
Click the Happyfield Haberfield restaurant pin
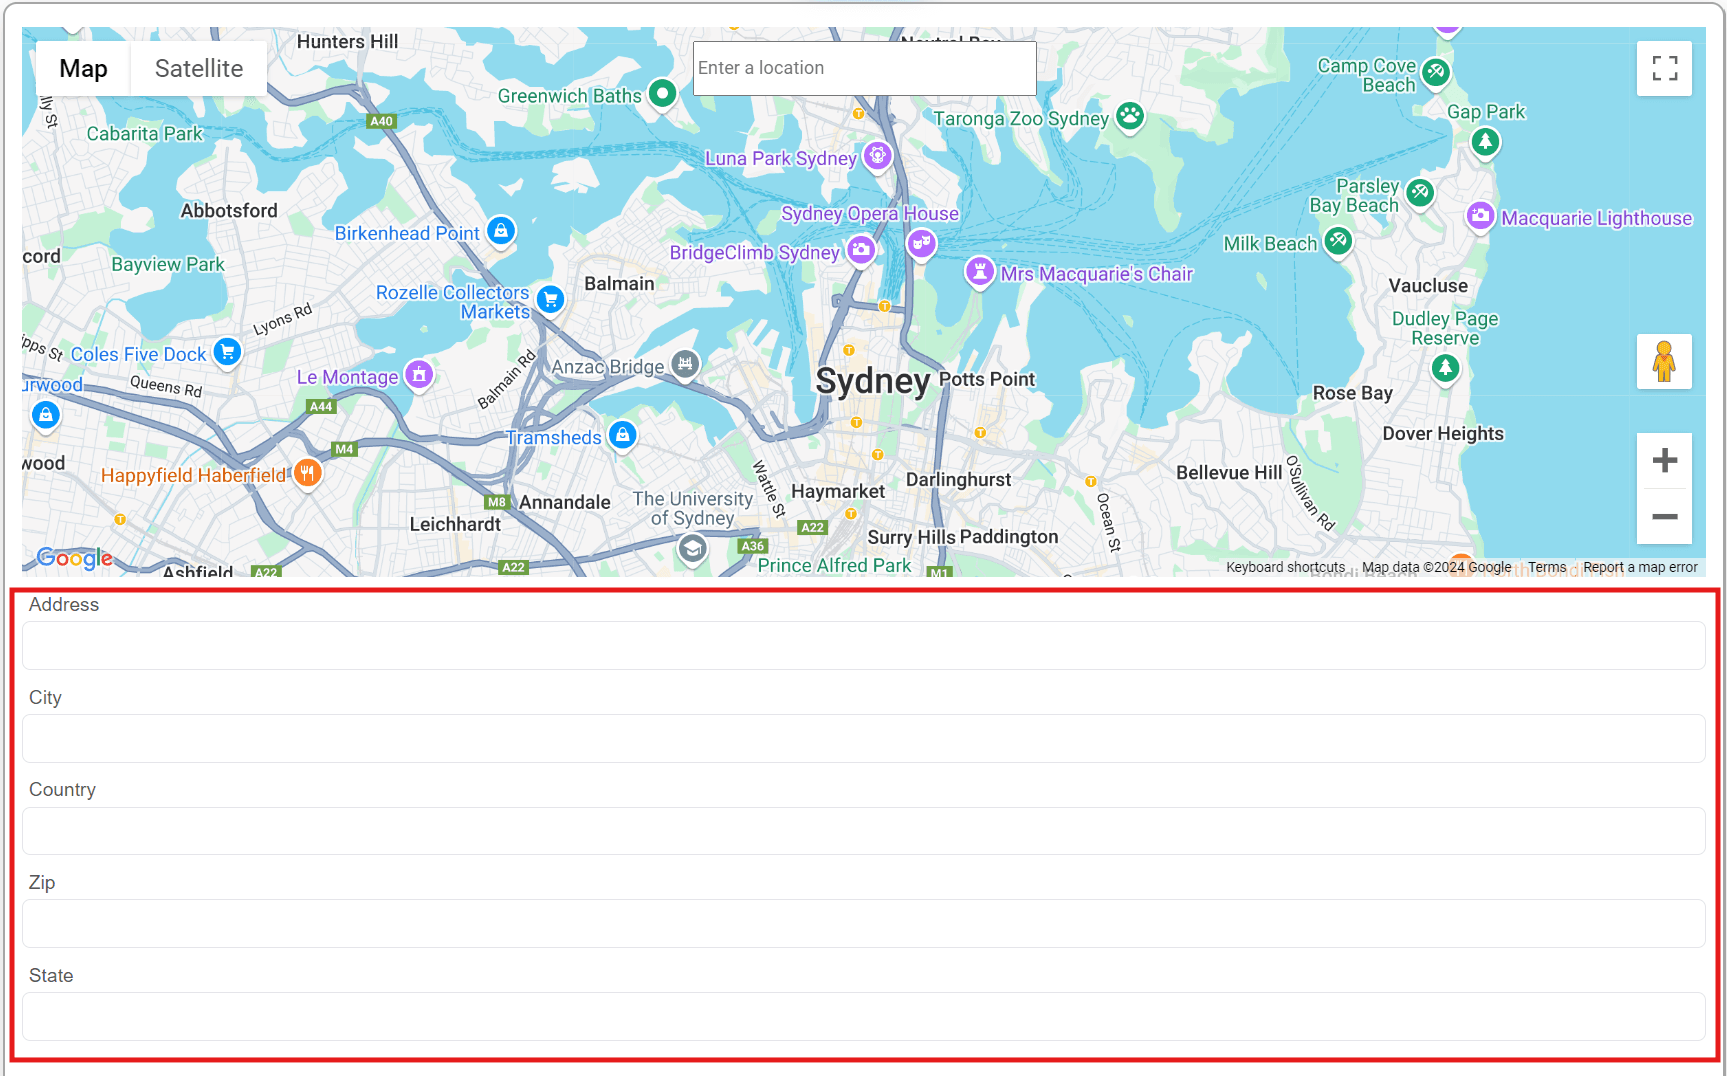[x=307, y=473]
